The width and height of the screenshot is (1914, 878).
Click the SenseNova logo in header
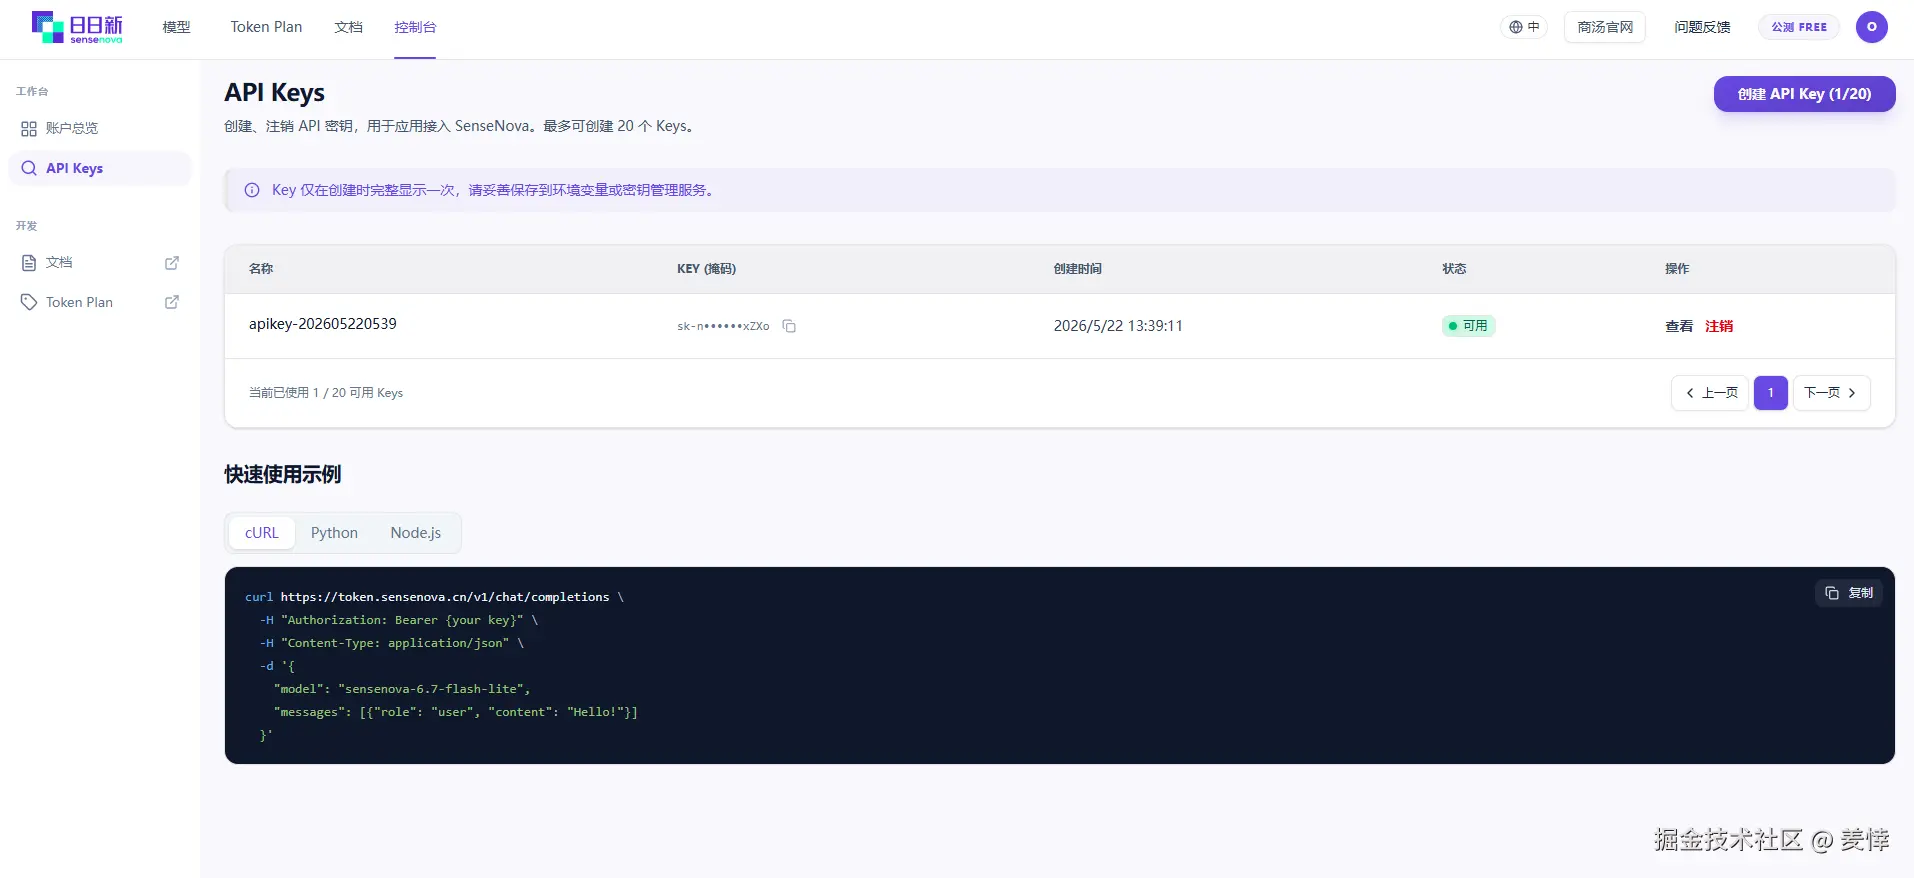point(77,27)
